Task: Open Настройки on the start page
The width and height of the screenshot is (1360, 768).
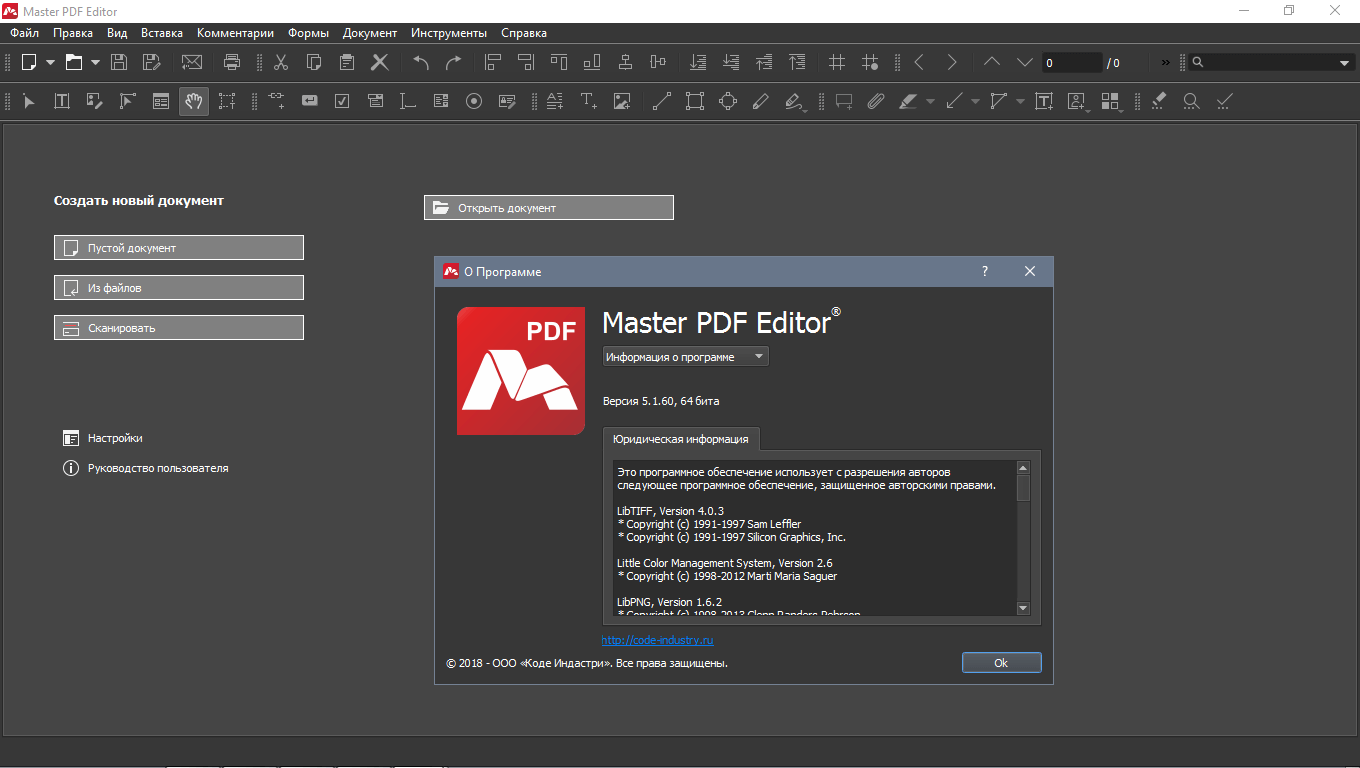Action: click(x=103, y=438)
